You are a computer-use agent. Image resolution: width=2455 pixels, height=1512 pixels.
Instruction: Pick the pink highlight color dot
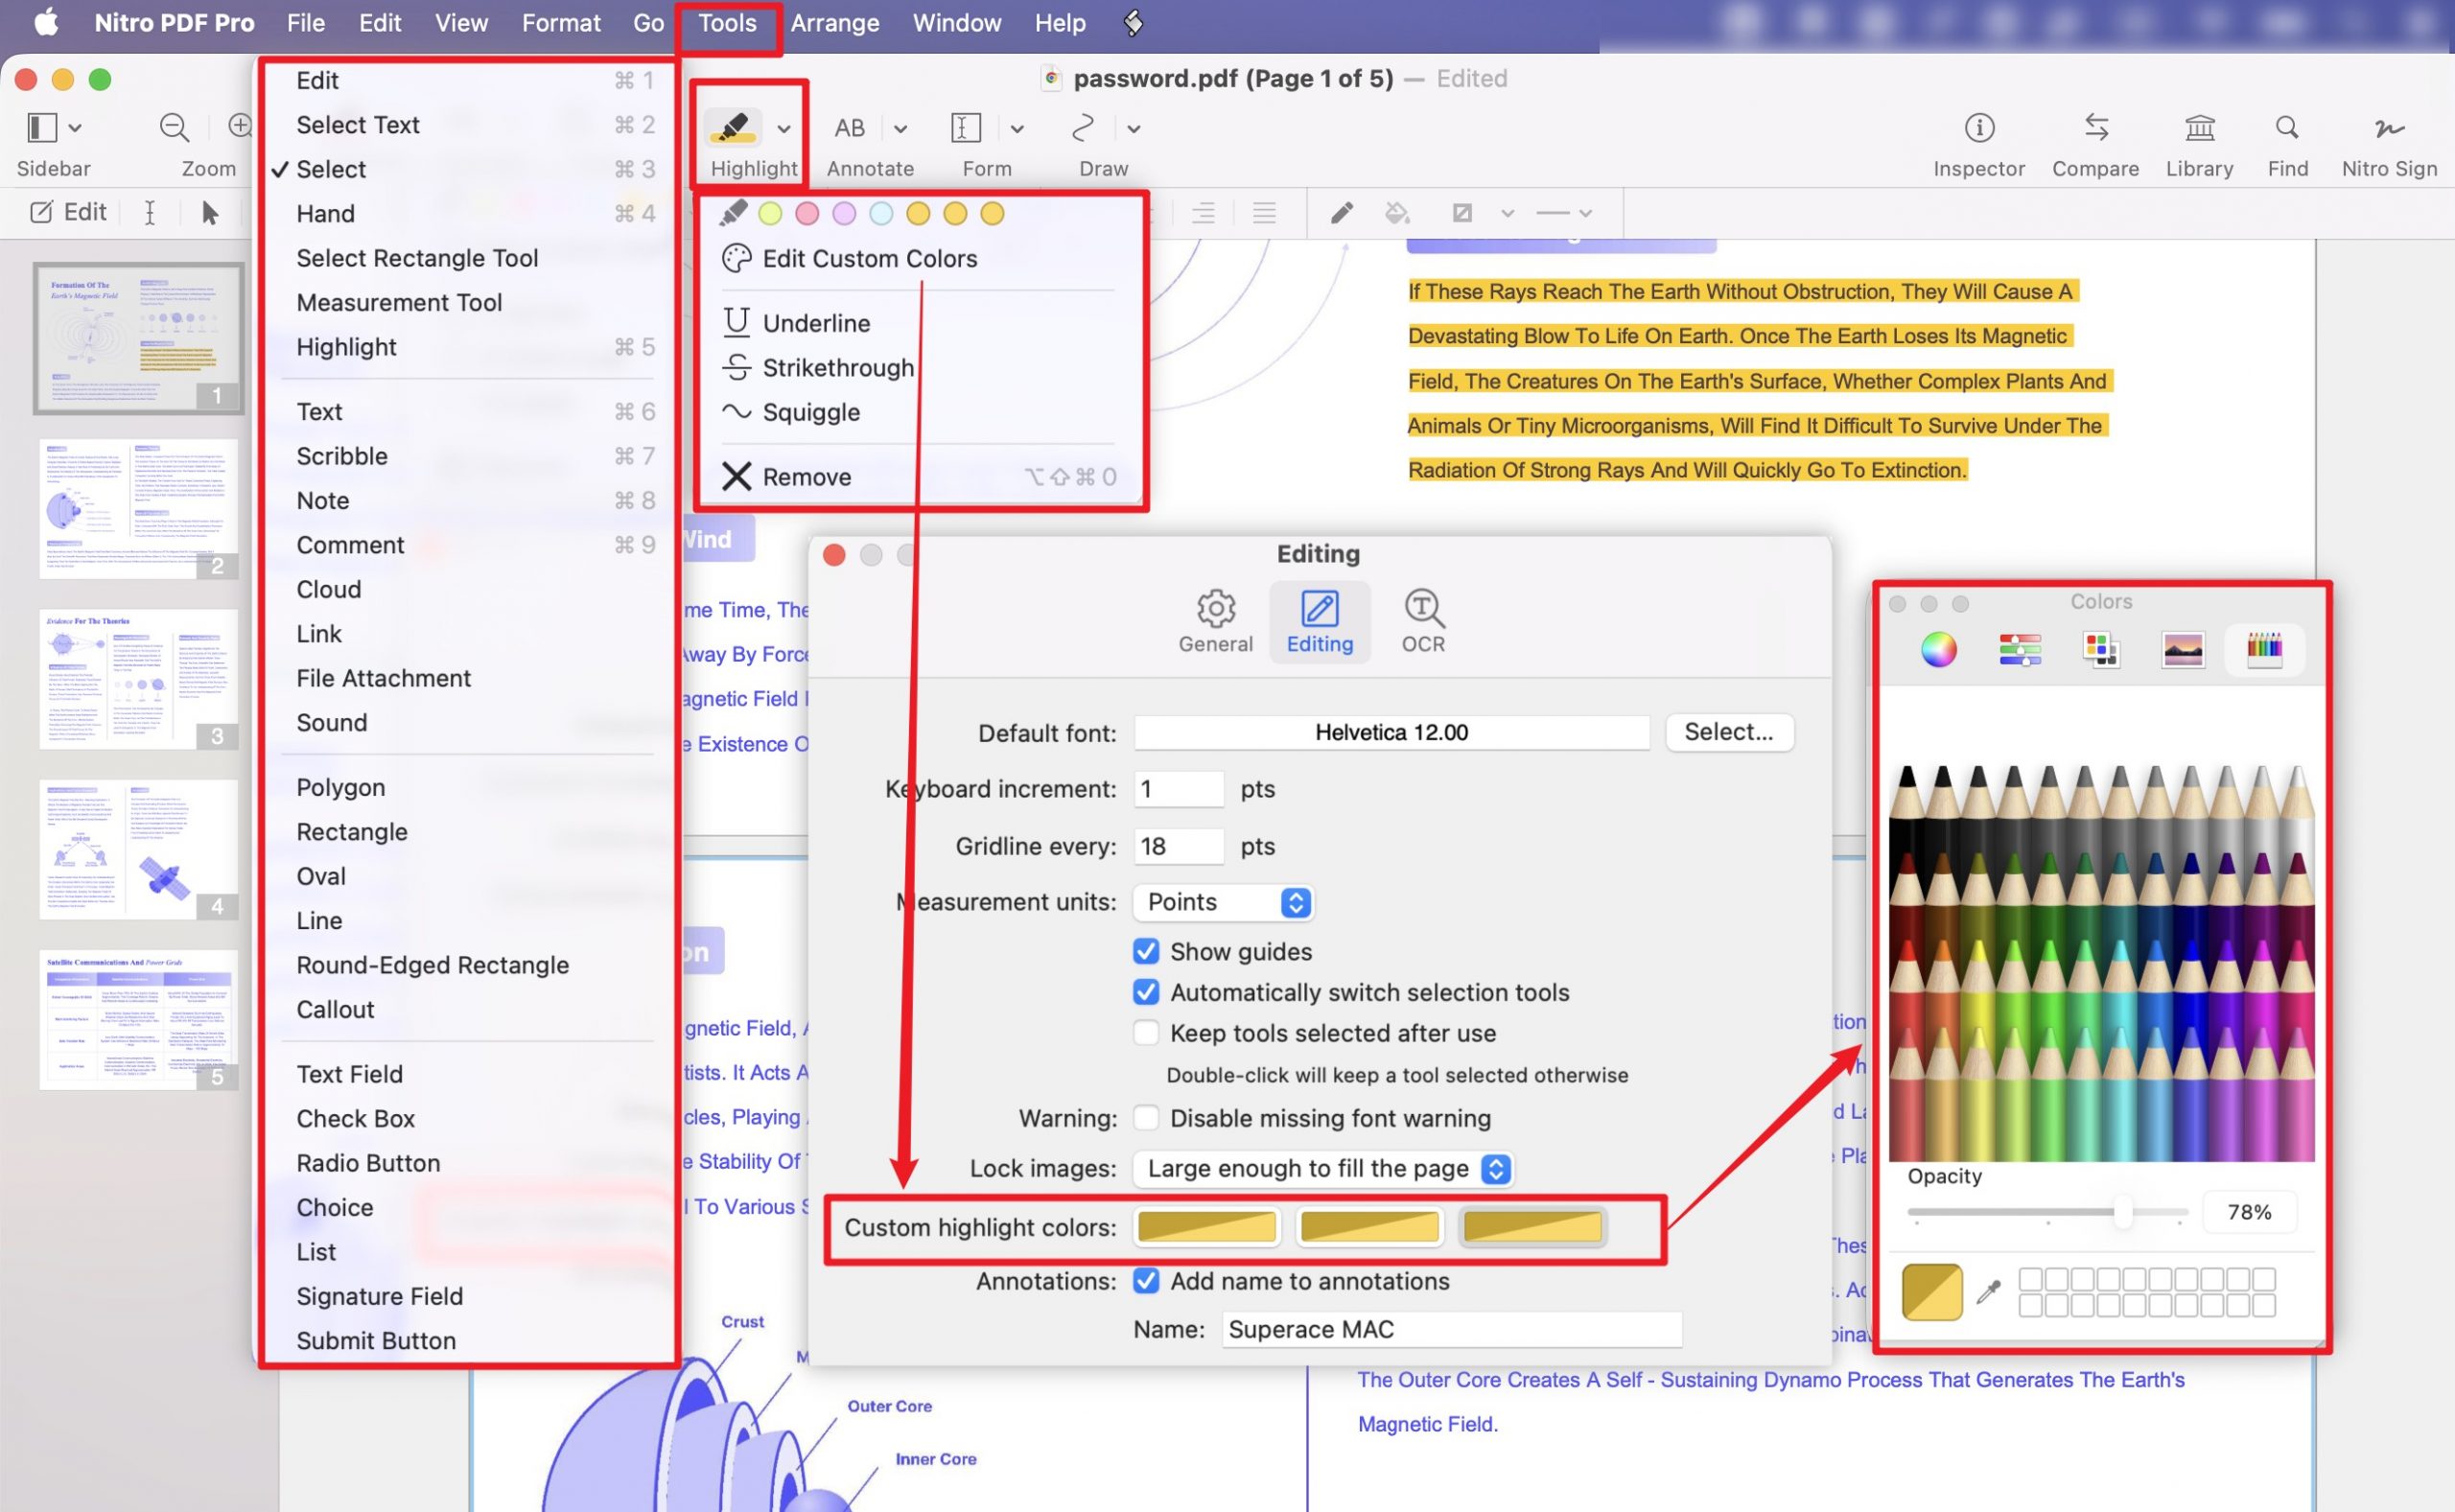pyautogui.click(x=807, y=213)
